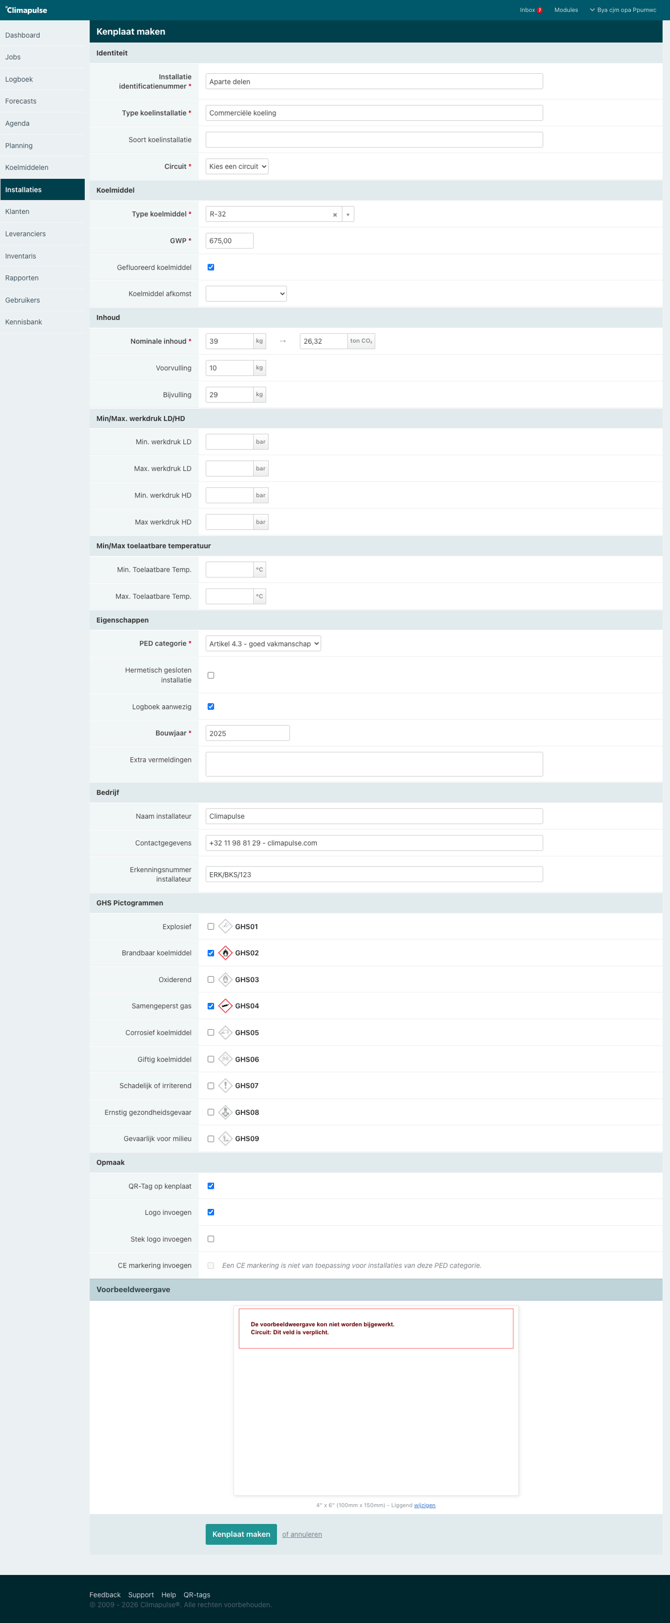Viewport: 670px width, 1623px height.
Task: Open Rapporten in sidebar
Action: pyautogui.click(x=42, y=278)
